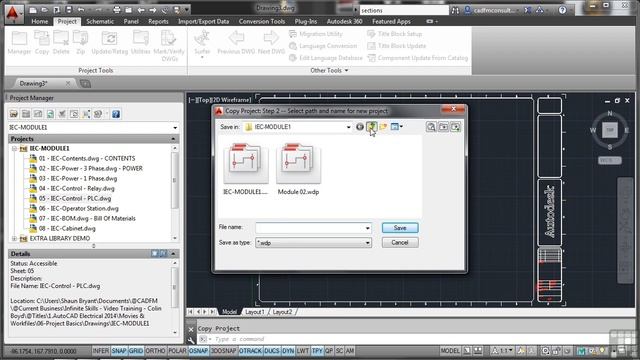Toggle OTRACK in status bar
The image size is (640, 360).
(250, 351)
